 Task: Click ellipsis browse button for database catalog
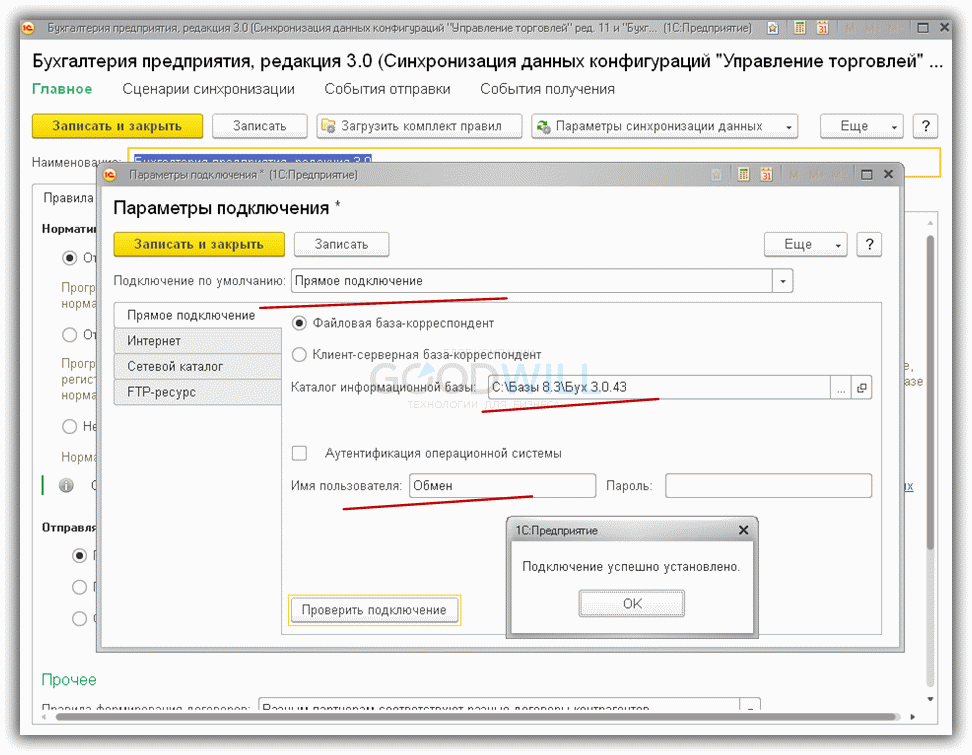tap(840, 388)
